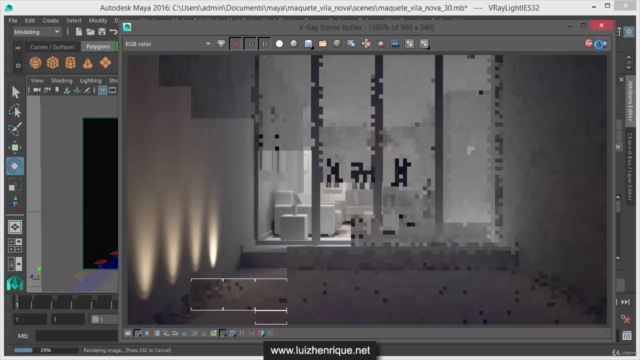
Task: Click the Open Scene folder icon
Action: [90, 32]
